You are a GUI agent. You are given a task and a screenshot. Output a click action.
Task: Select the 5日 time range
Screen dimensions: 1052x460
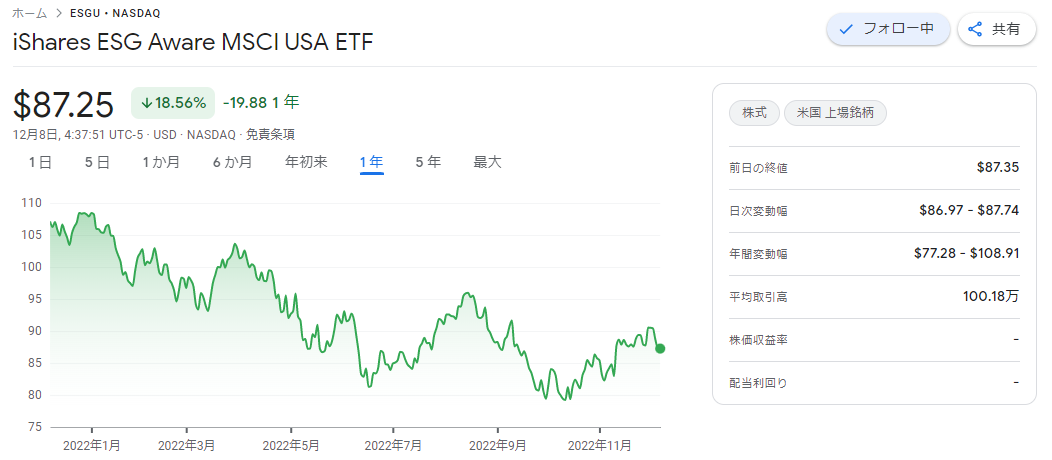97,162
